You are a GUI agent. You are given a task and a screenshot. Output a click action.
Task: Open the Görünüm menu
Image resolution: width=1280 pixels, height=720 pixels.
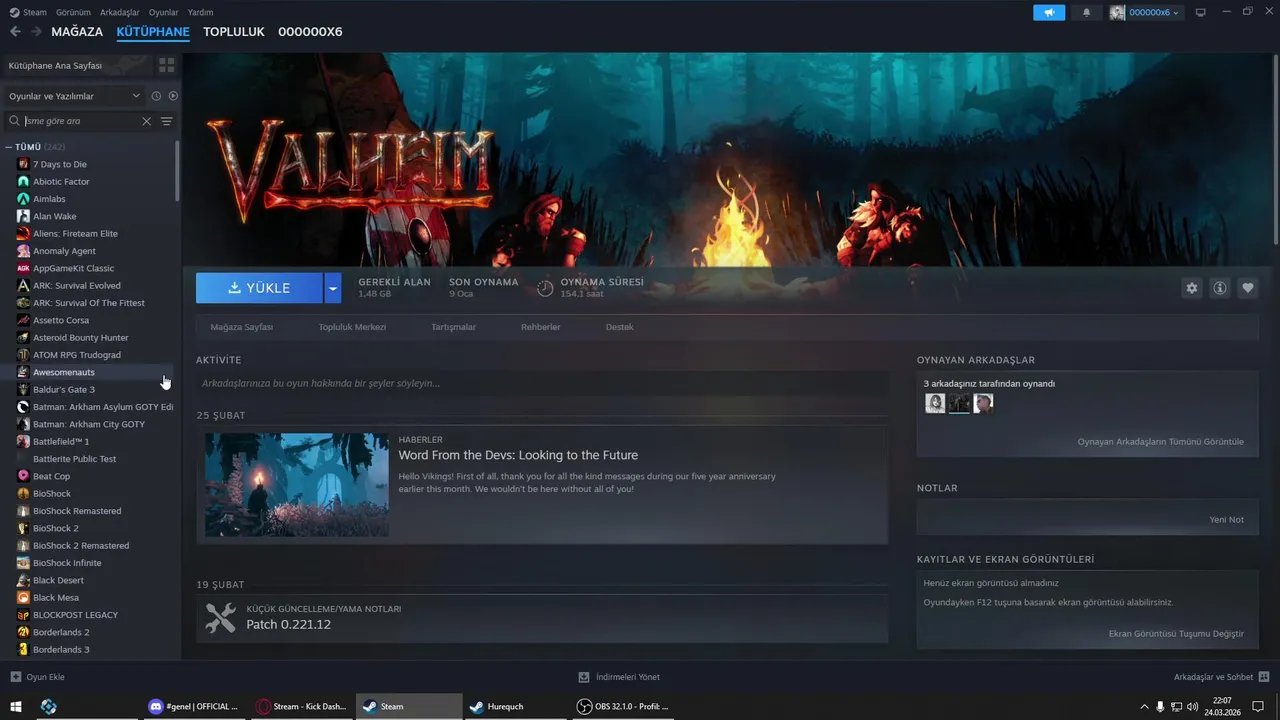(73, 12)
